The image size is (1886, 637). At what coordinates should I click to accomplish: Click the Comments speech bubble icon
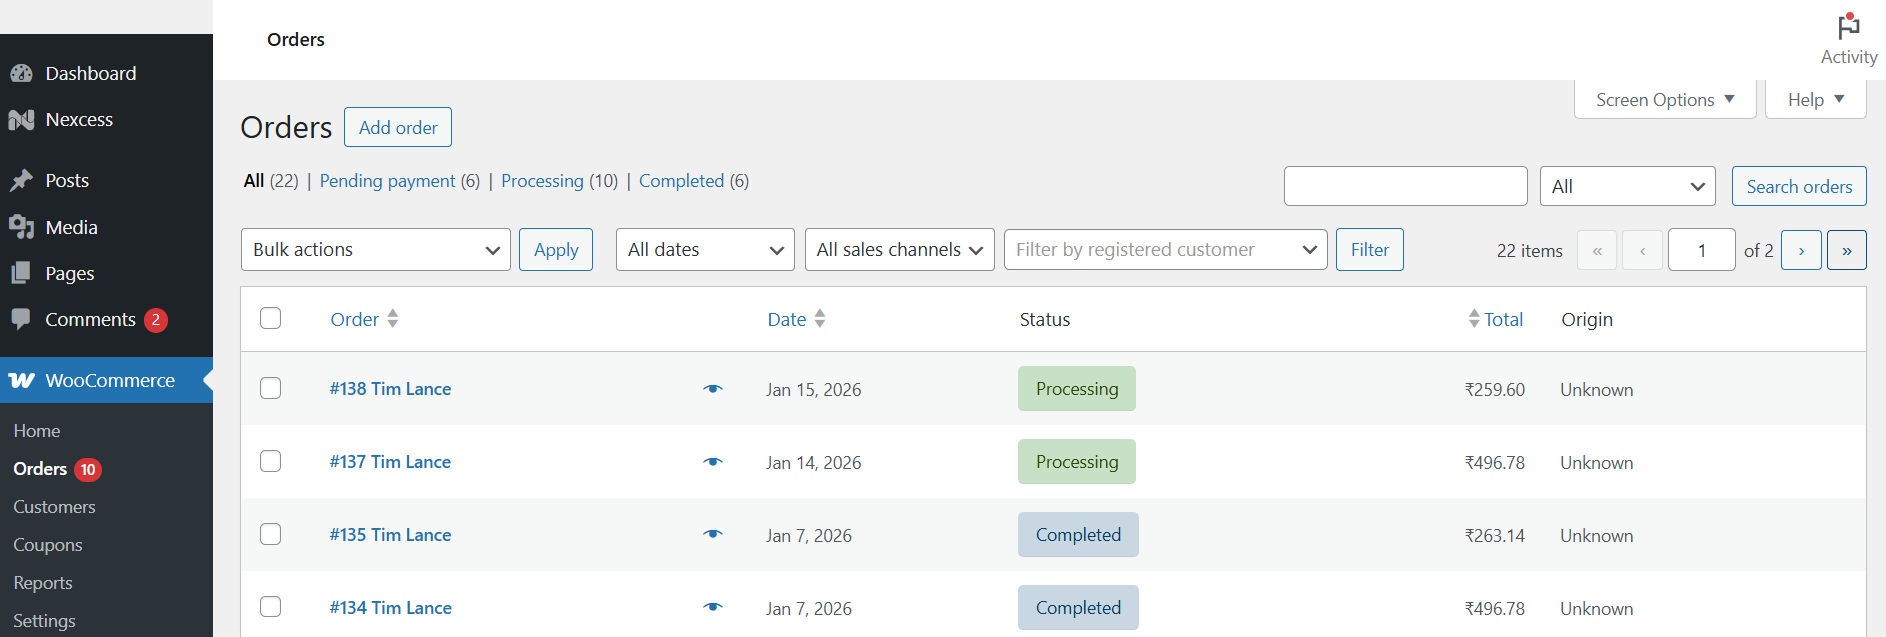point(21,319)
